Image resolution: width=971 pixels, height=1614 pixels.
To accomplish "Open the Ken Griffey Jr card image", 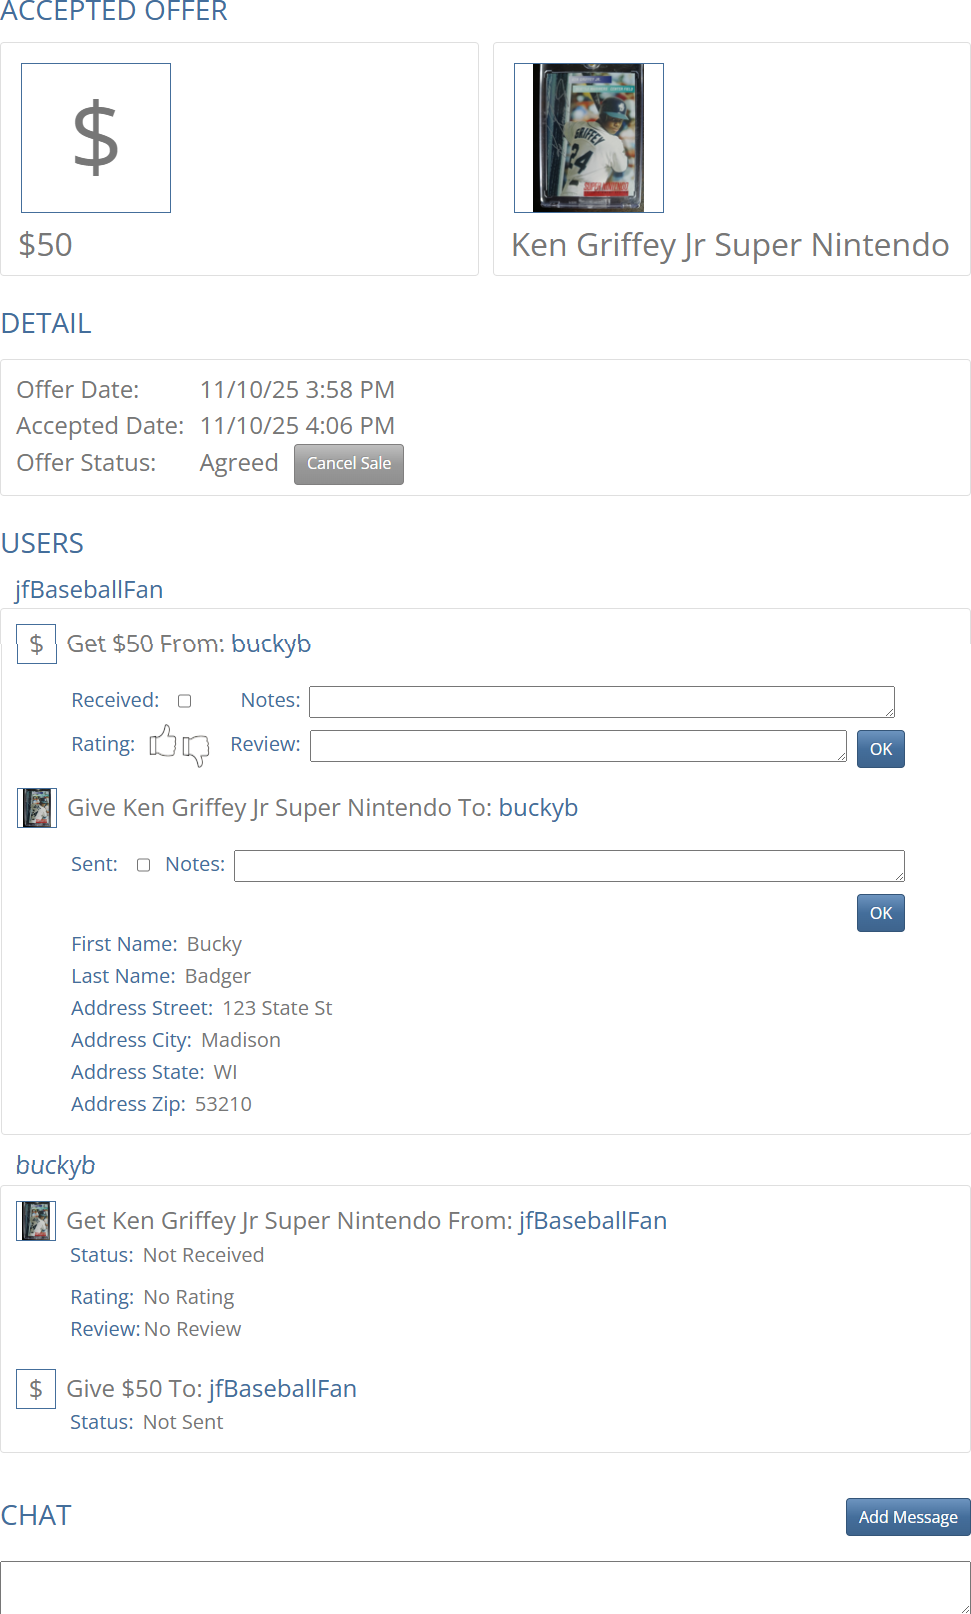I will pos(589,138).
